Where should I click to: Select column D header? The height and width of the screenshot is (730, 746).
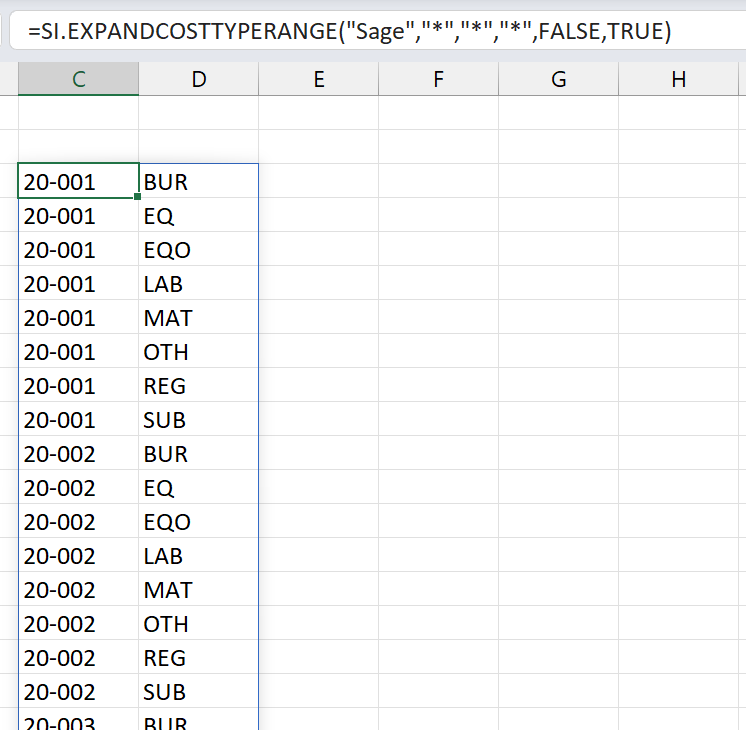click(x=198, y=79)
